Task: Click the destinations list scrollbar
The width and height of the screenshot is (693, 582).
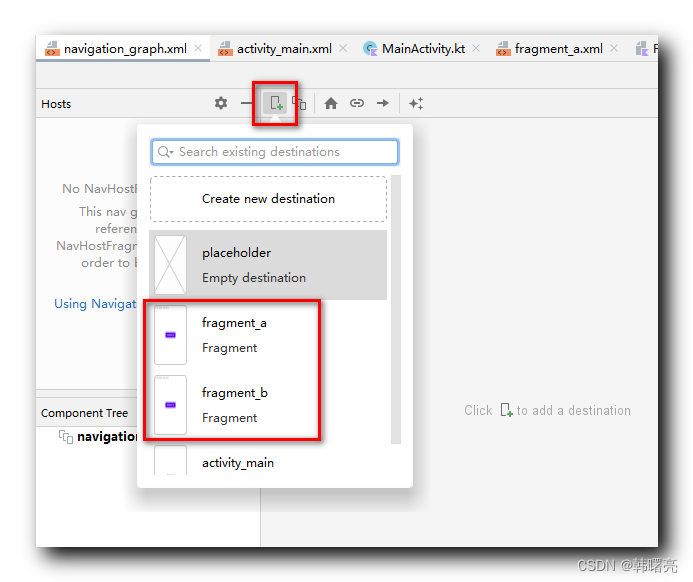Action: (x=396, y=309)
